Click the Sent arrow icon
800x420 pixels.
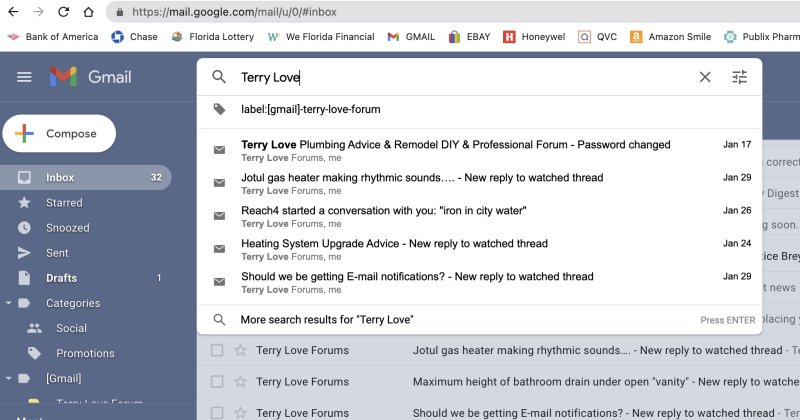pyautogui.click(x=24, y=253)
